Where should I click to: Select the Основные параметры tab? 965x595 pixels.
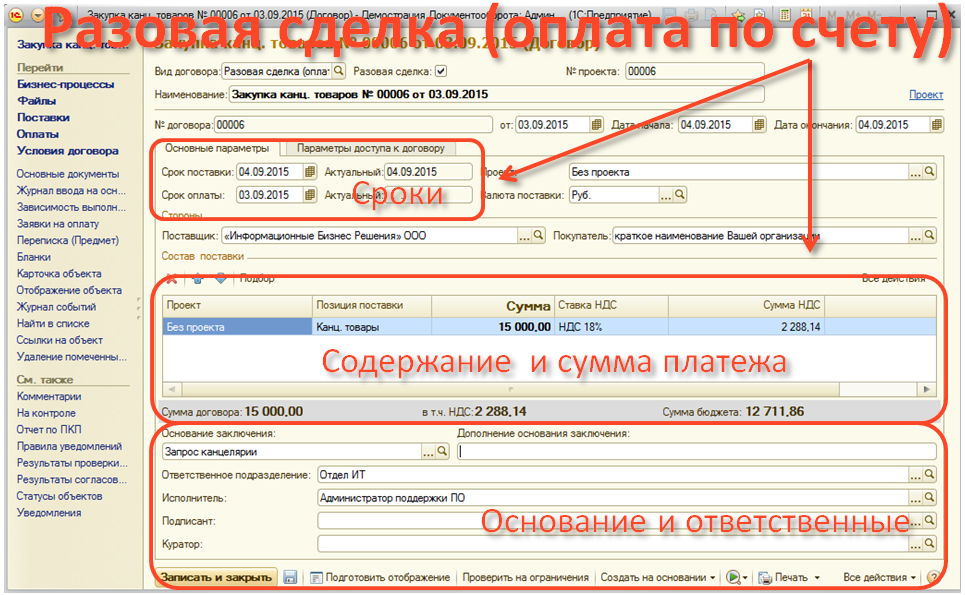coord(216,148)
